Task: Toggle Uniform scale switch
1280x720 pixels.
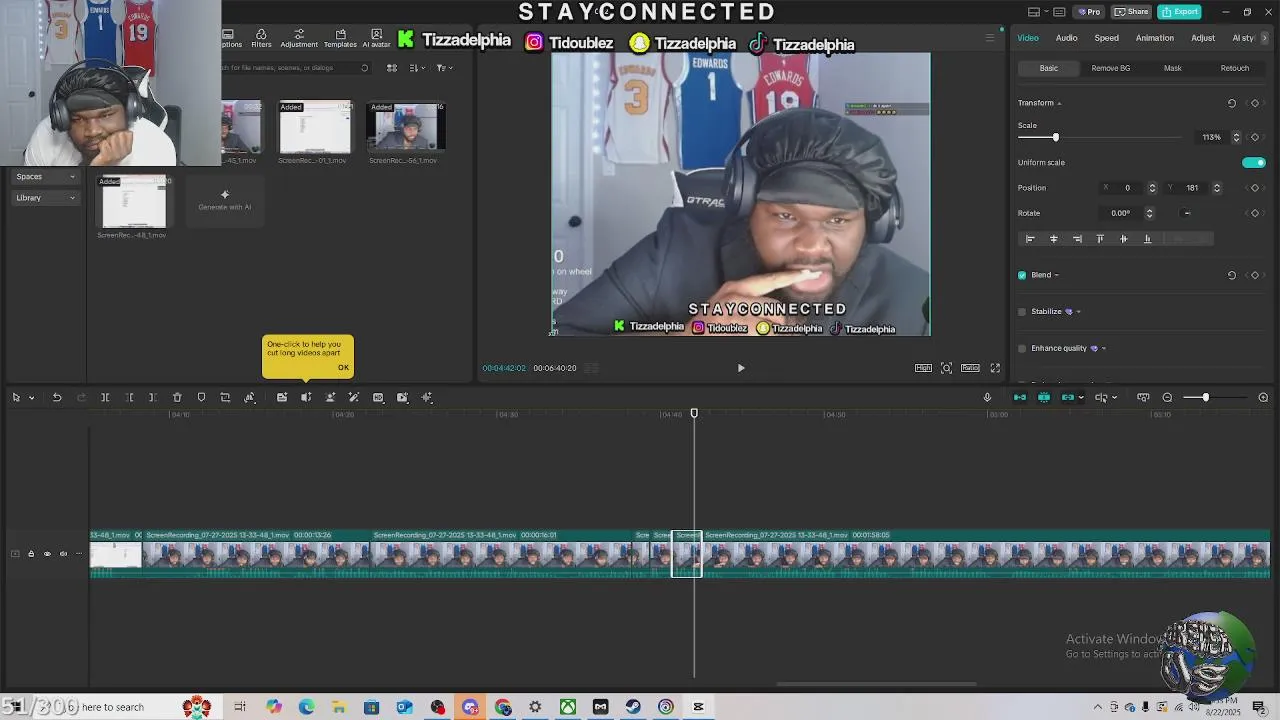Action: point(1254,162)
